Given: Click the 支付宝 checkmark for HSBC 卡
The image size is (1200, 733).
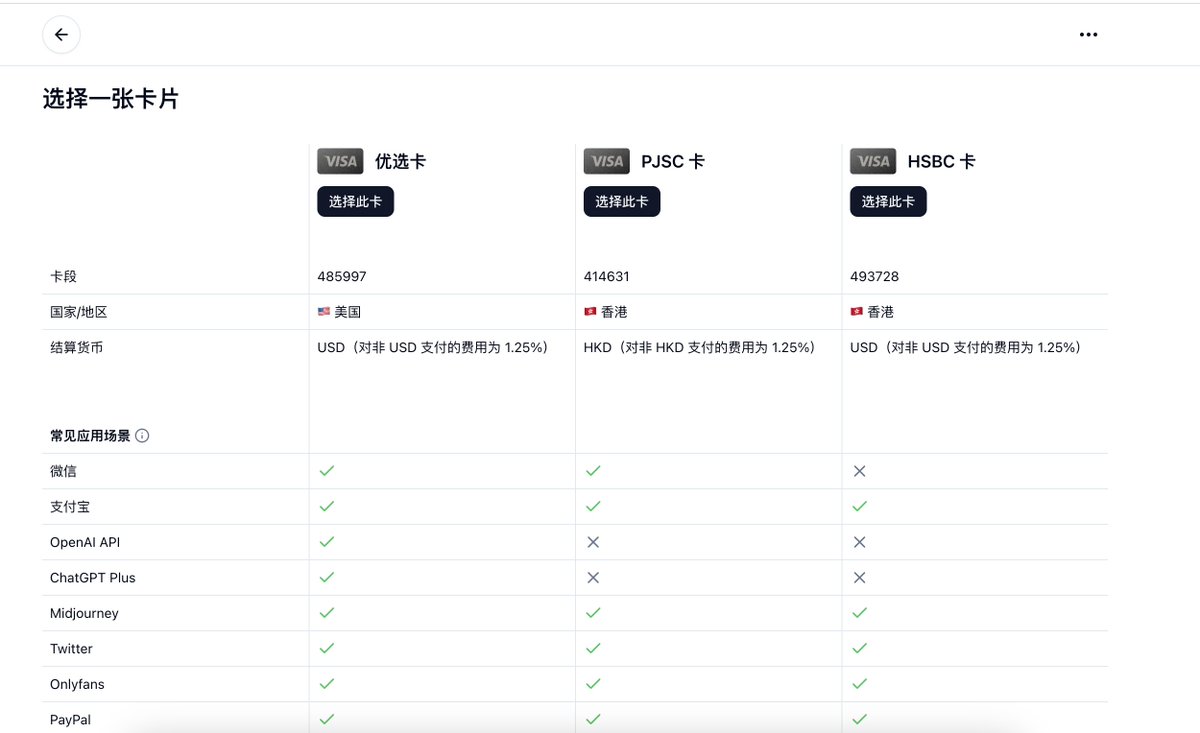Looking at the screenshot, I should 859,506.
